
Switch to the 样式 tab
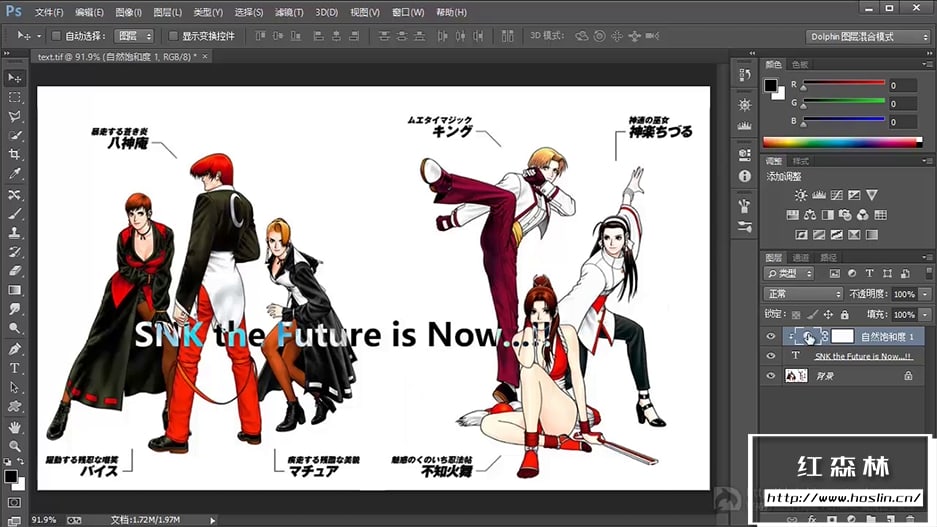coord(800,161)
